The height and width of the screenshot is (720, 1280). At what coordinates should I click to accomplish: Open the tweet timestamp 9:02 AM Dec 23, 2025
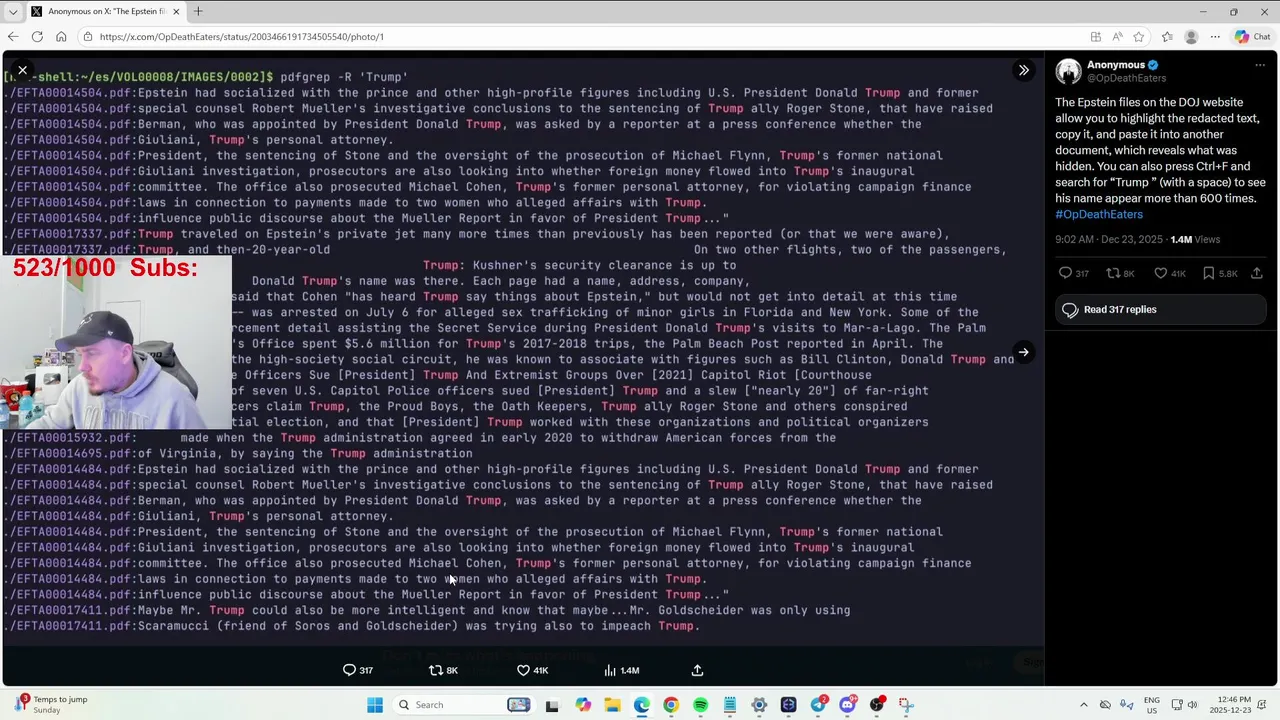tap(1110, 240)
